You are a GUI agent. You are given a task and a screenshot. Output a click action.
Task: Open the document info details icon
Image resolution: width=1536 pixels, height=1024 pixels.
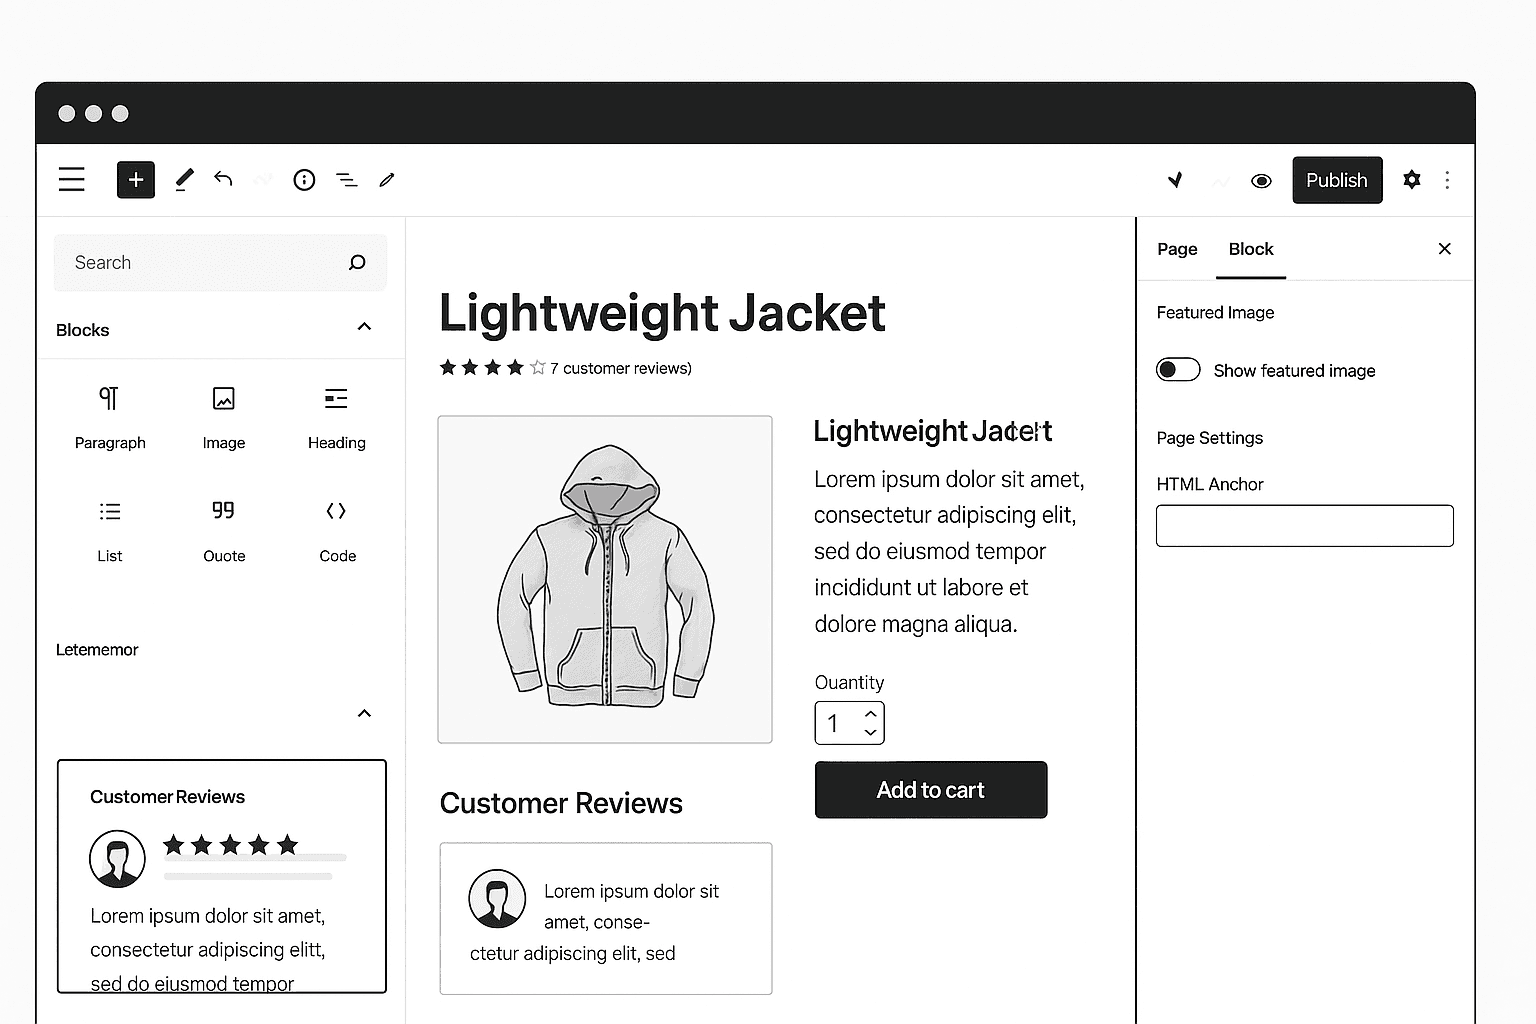pos(304,180)
